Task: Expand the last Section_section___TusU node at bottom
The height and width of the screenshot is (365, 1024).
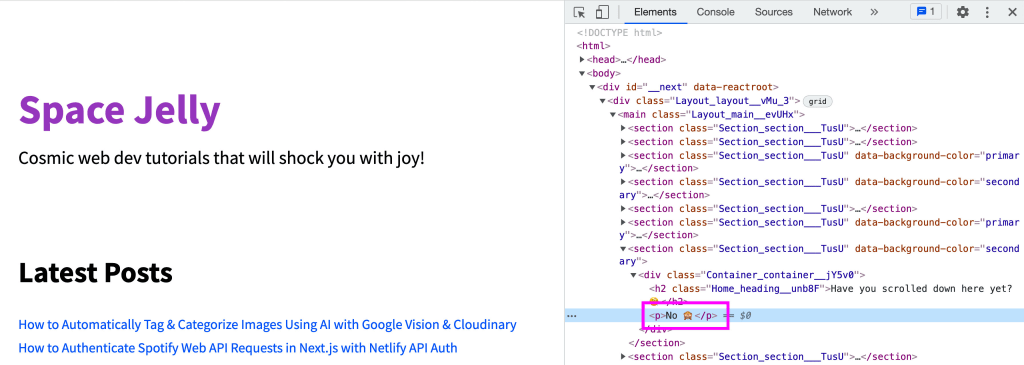Action: (624, 357)
